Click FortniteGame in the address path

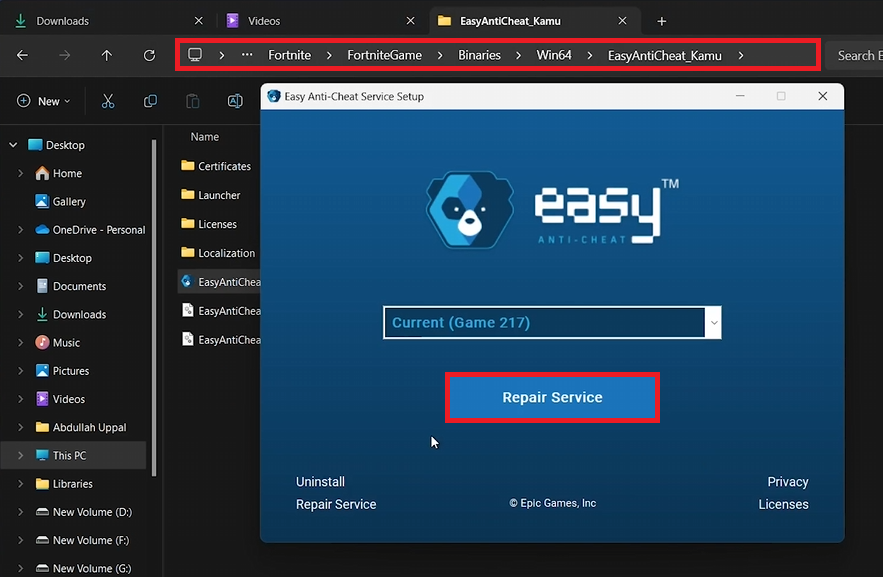click(385, 55)
